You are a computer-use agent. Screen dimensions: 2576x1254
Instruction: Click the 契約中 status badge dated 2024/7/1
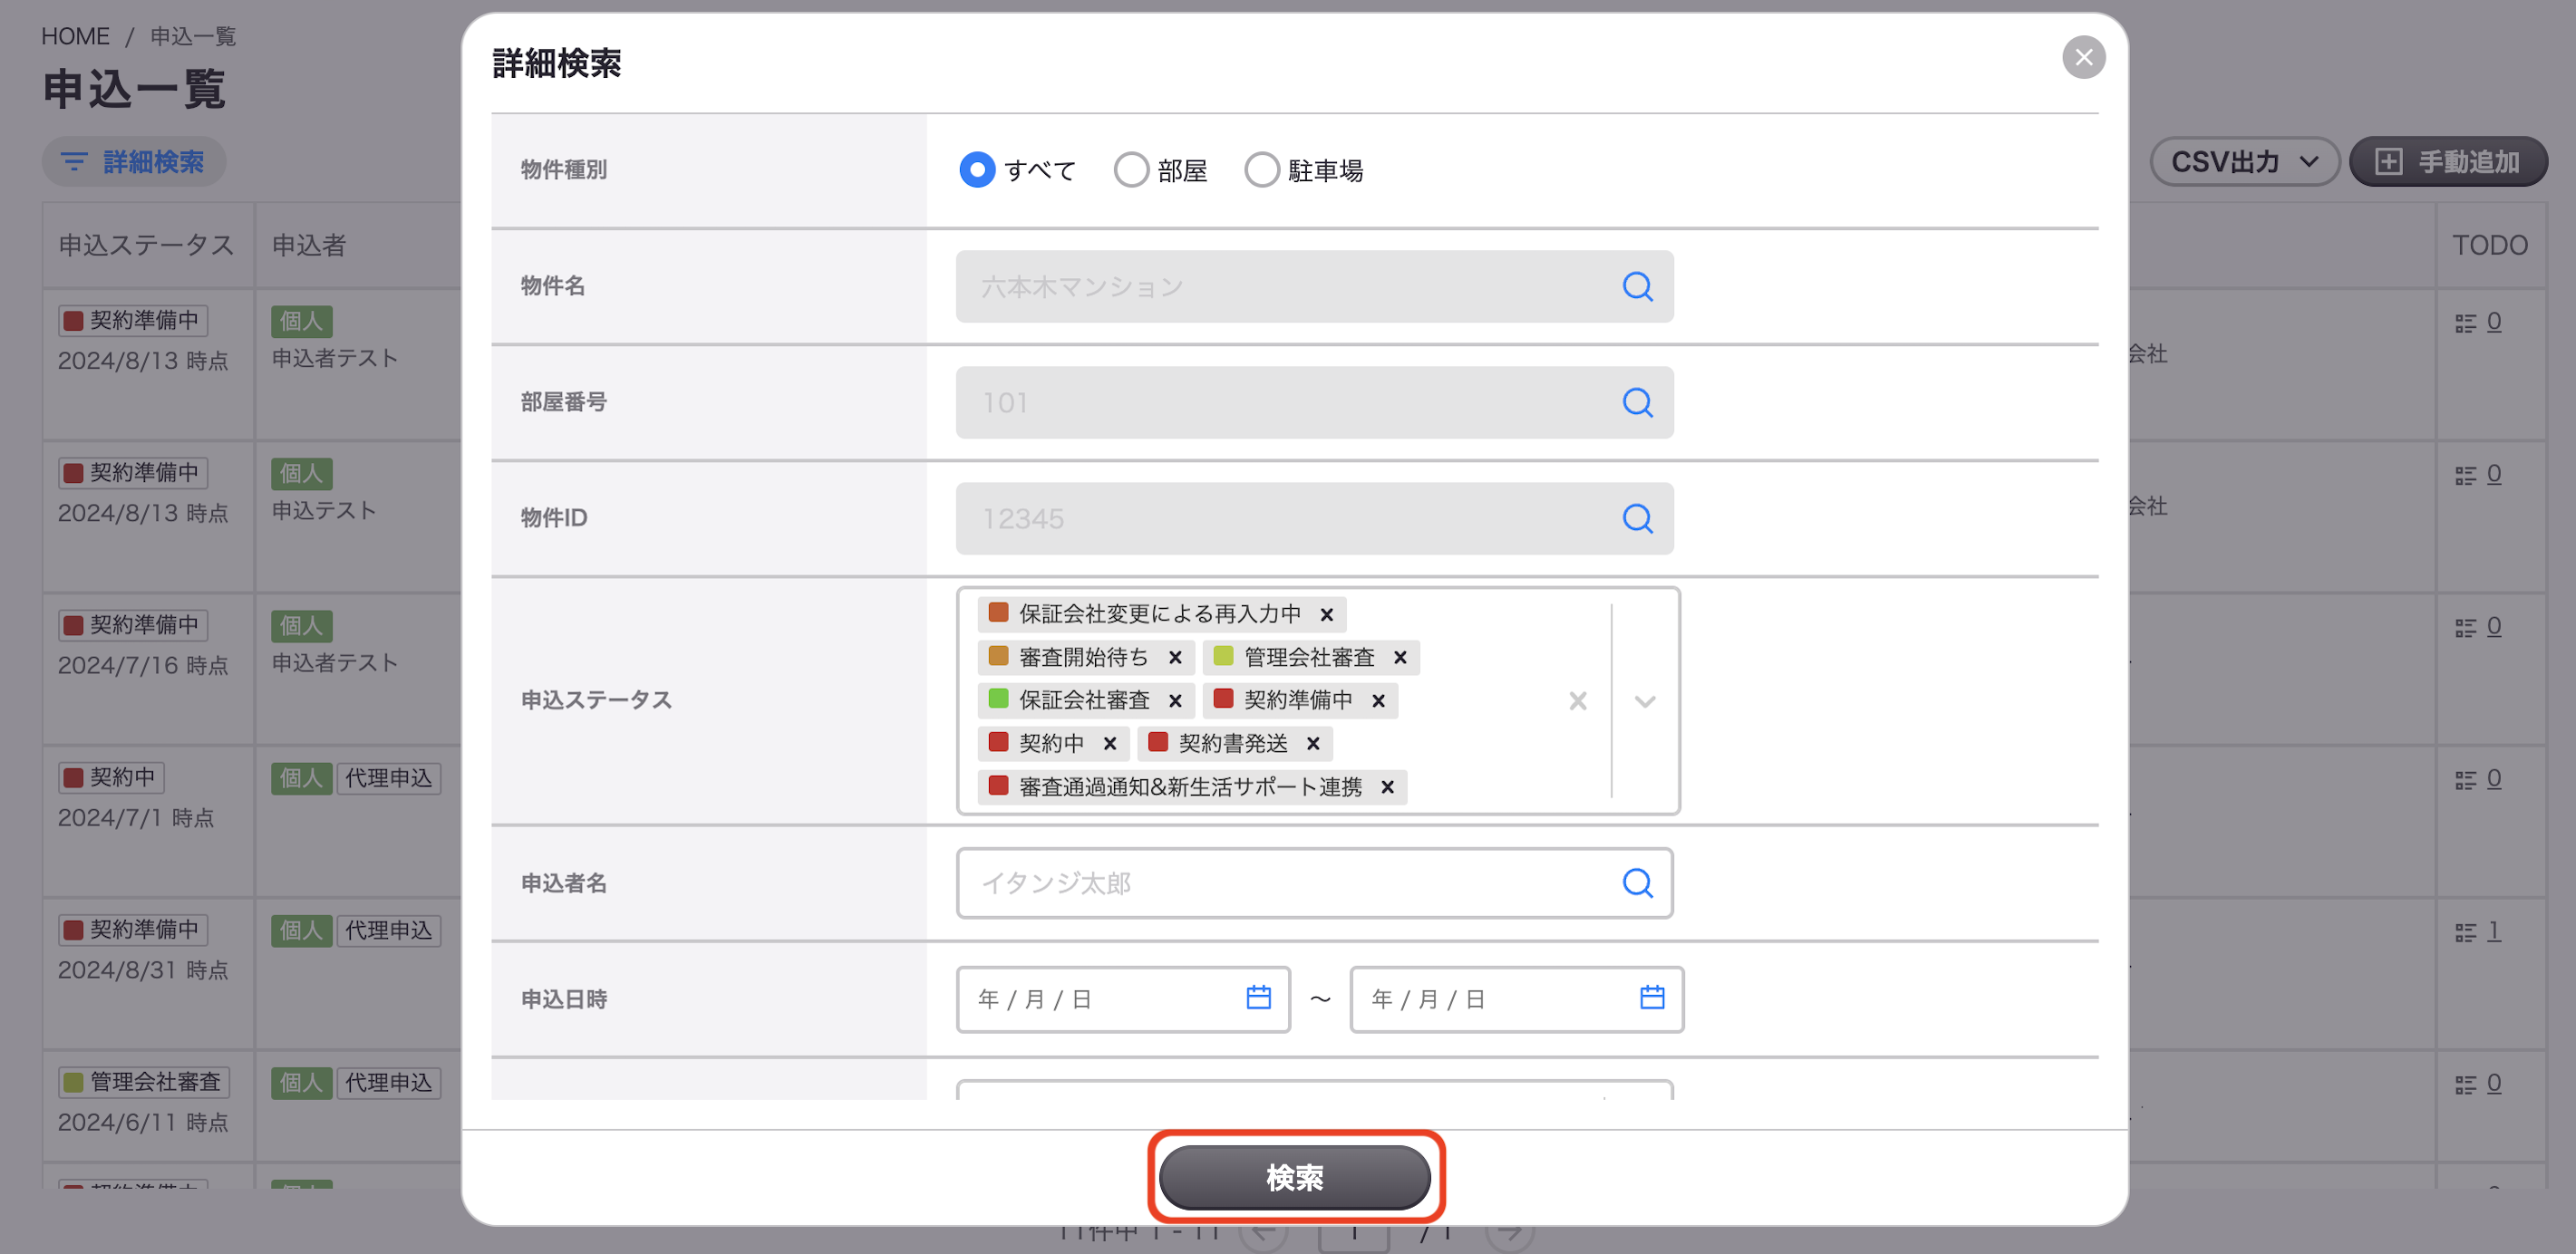[111, 777]
